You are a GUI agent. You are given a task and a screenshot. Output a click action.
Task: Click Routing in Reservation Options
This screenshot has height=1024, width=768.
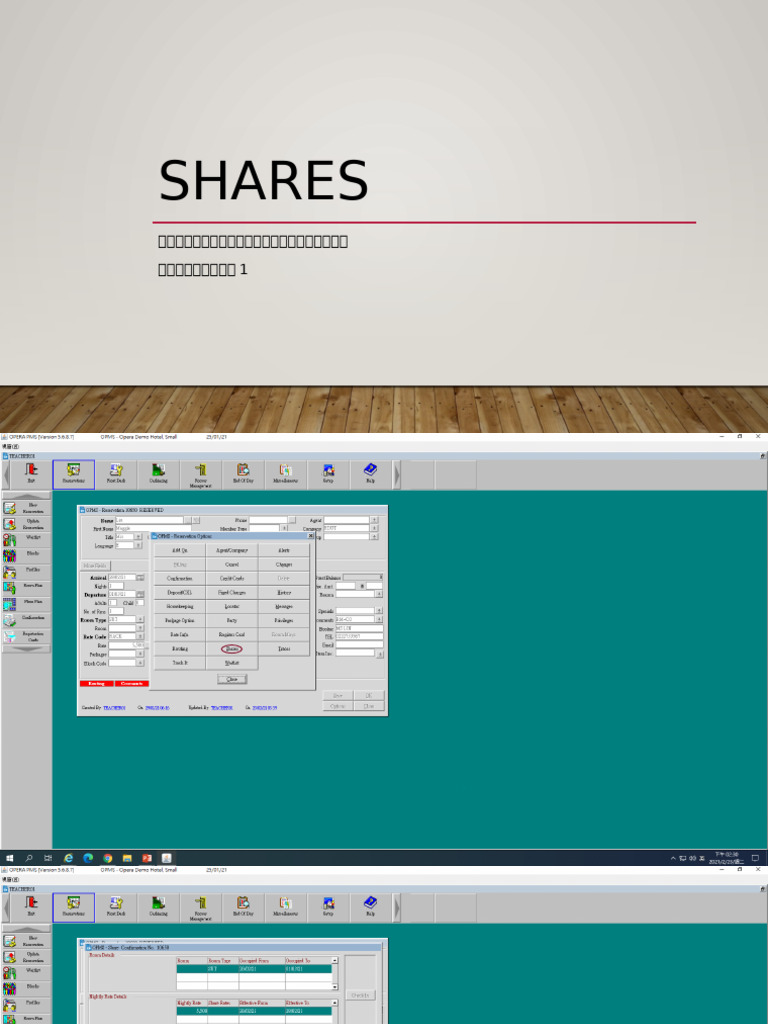tap(180, 648)
